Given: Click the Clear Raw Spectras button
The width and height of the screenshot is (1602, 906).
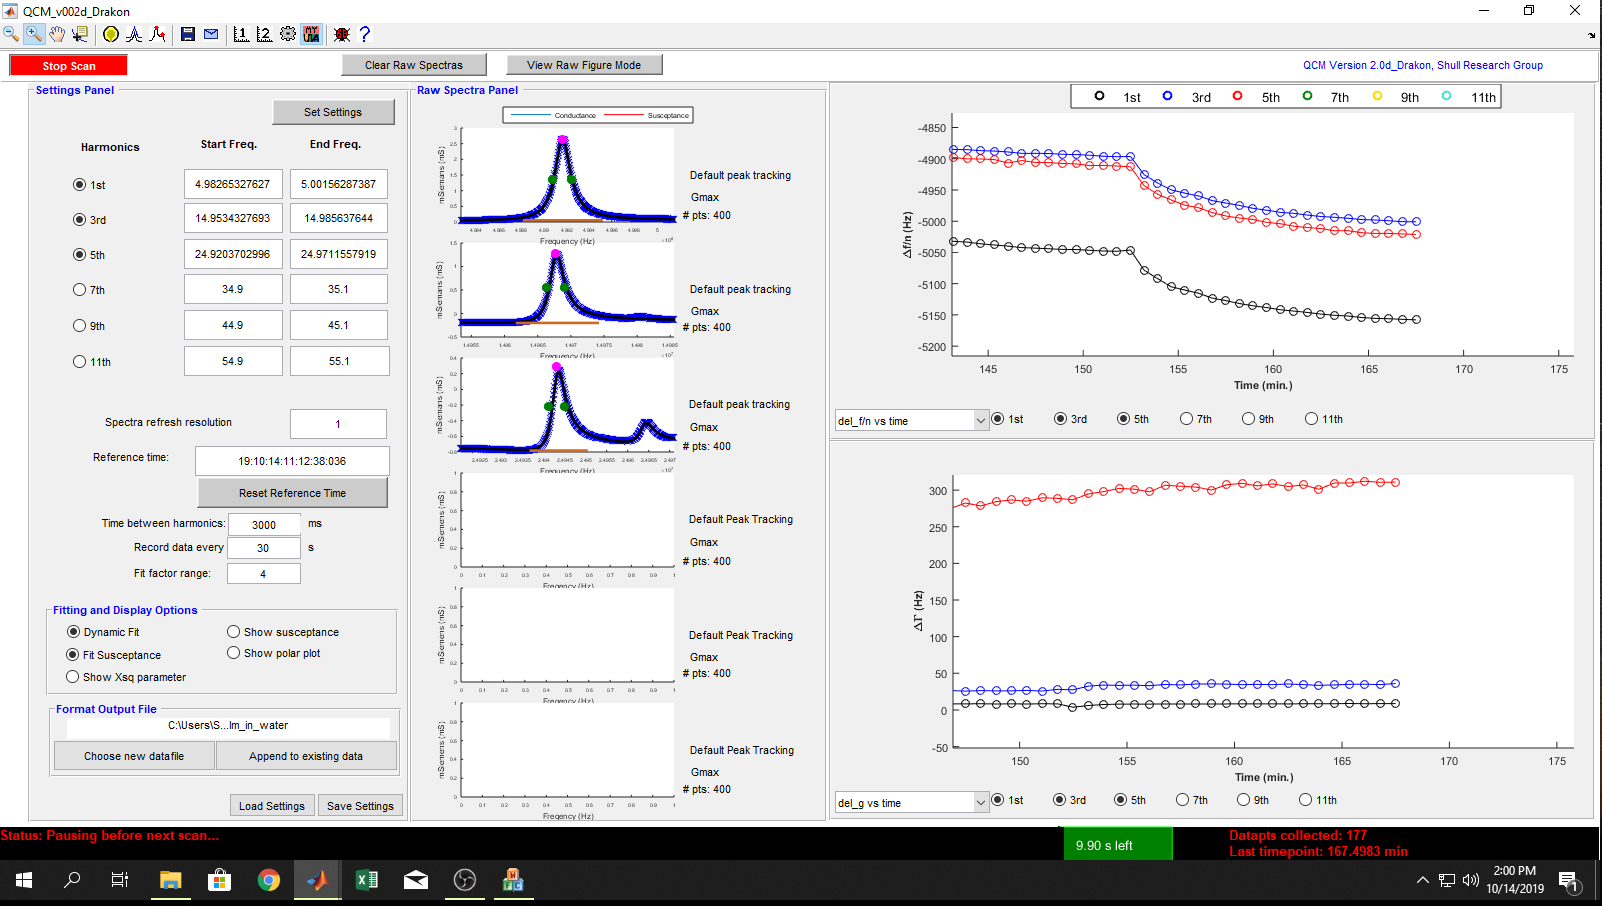Looking at the screenshot, I should coord(414,65).
